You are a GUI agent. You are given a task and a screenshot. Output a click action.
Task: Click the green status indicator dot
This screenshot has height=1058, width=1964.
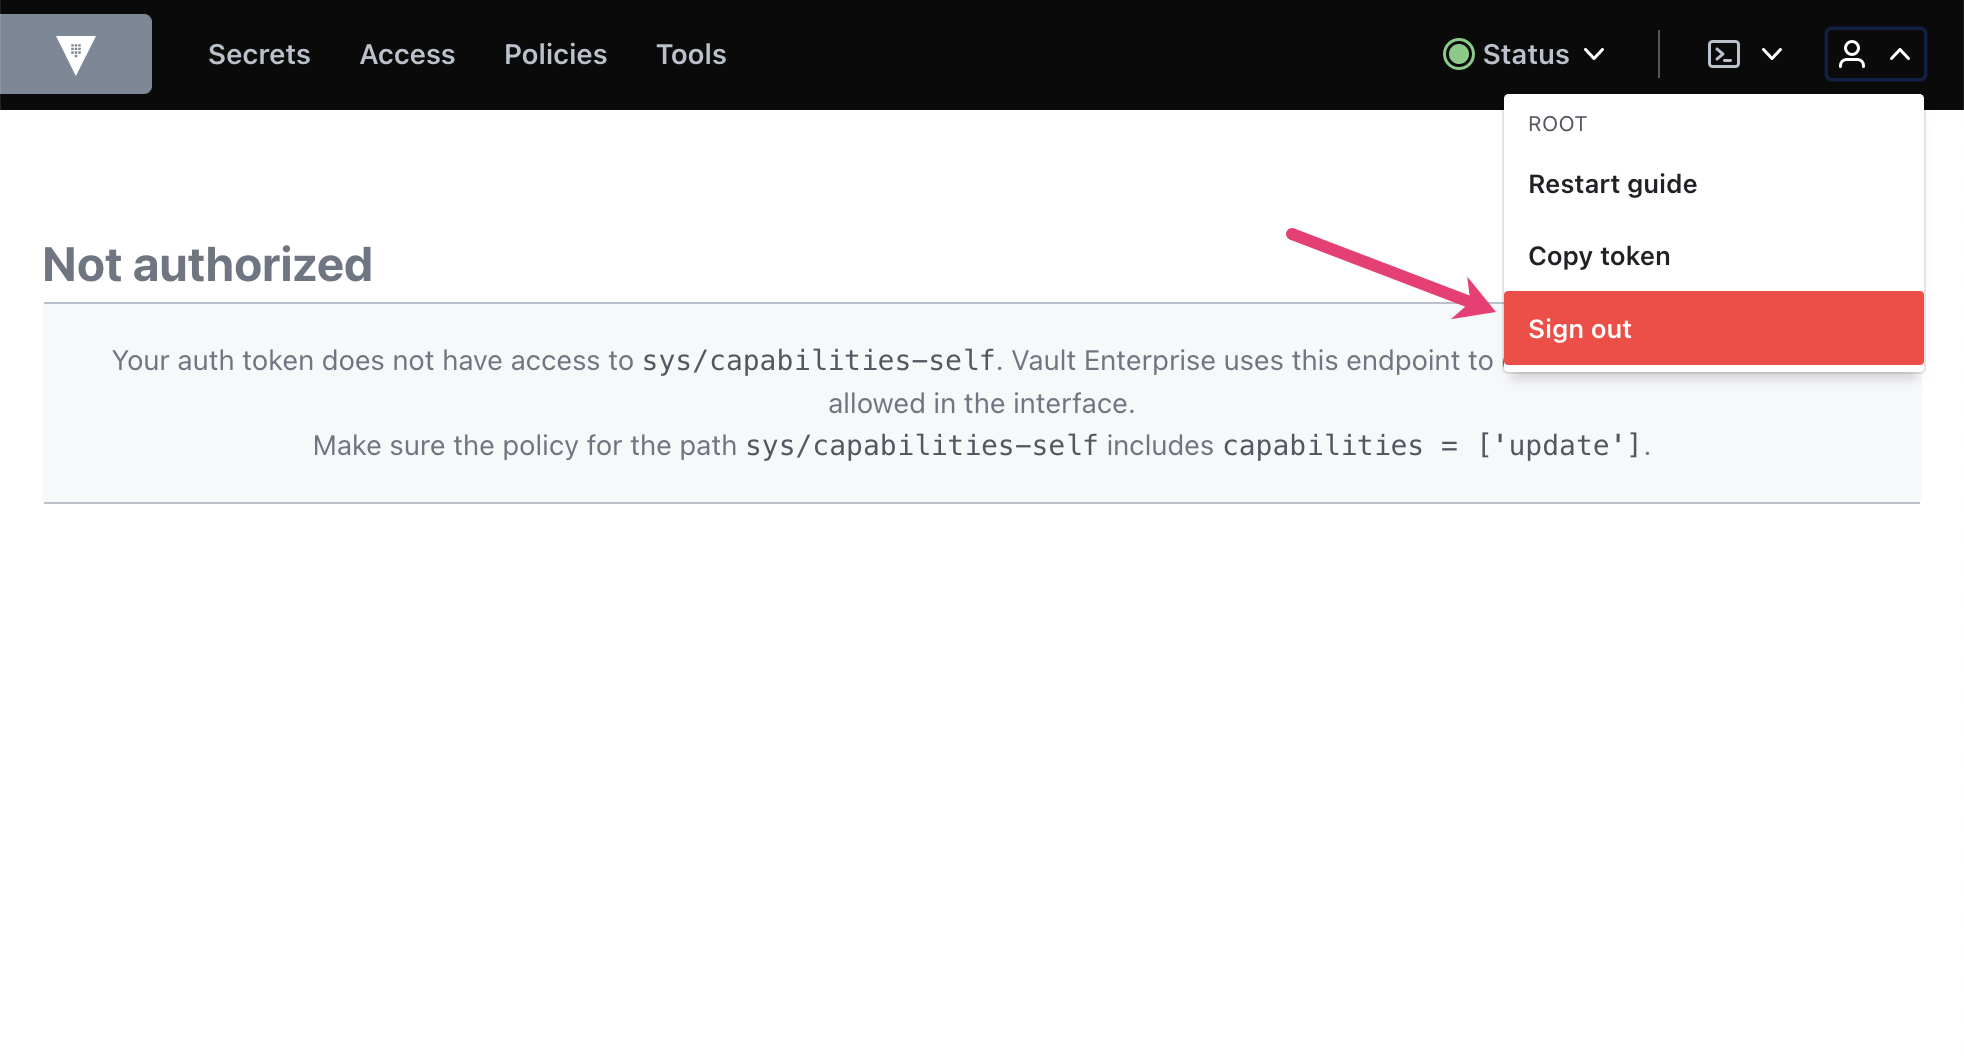coord(1460,54)
